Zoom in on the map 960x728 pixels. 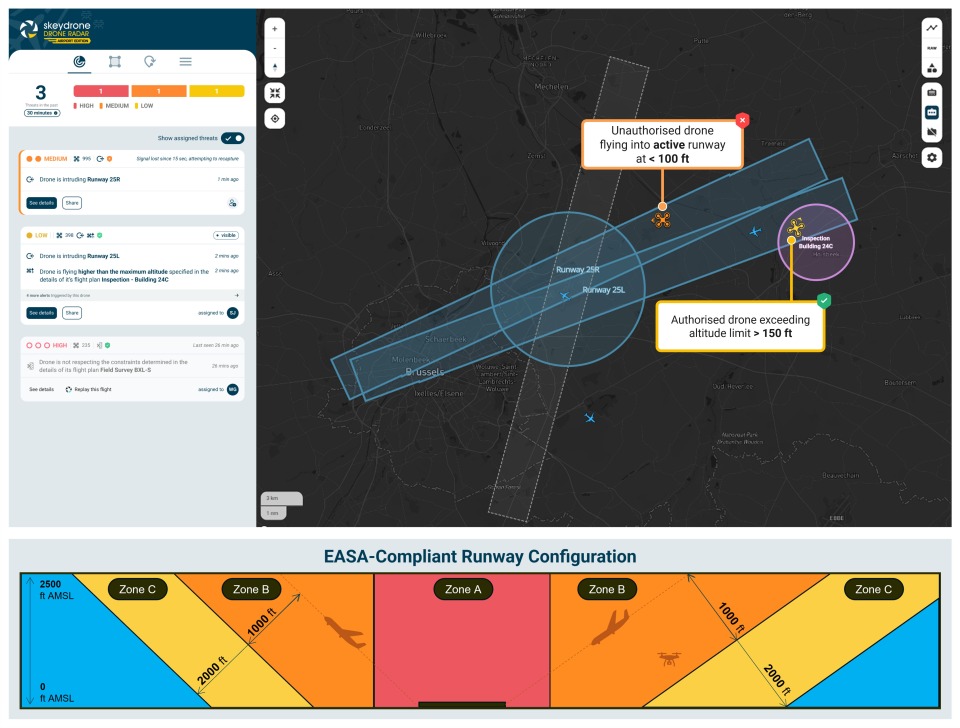pos(275,29)
